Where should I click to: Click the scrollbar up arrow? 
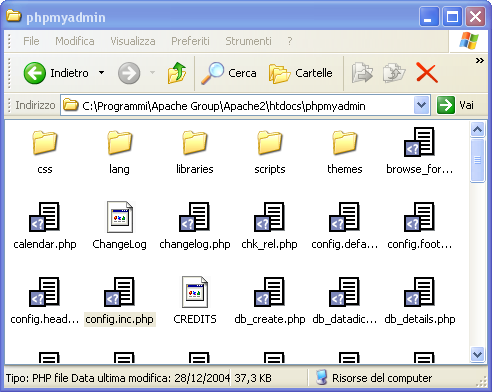click(477, 129)
